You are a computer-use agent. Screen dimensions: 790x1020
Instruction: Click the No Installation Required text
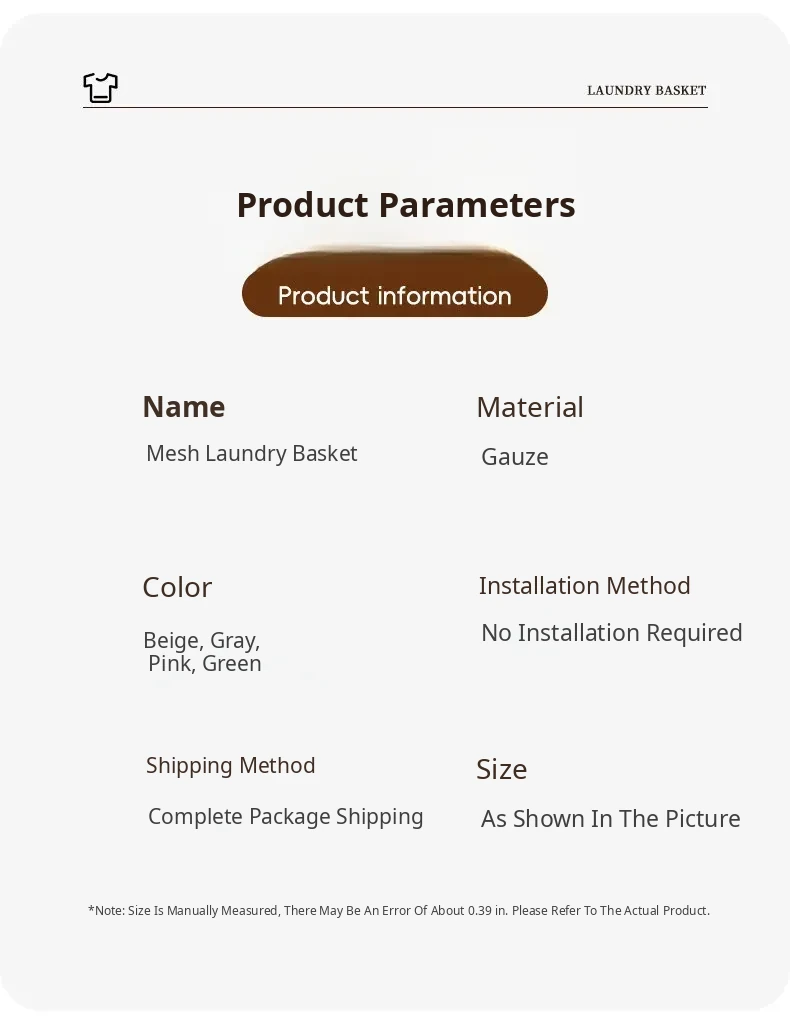(x=611, y=633)
